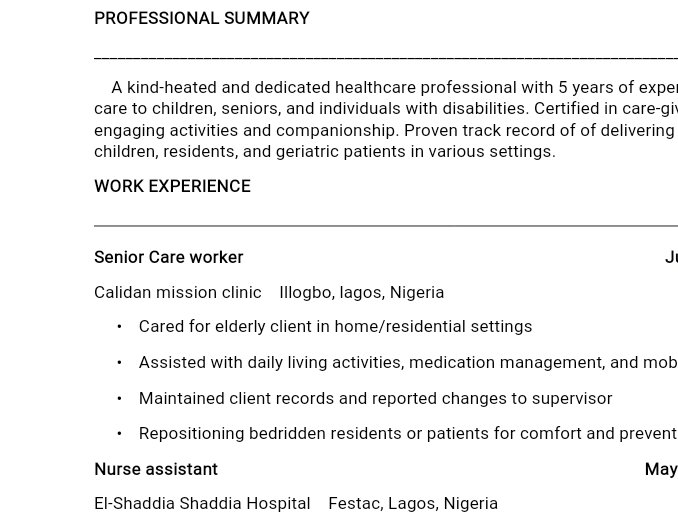Click the "Repositioning bedridden residents" bullet line

400,433
